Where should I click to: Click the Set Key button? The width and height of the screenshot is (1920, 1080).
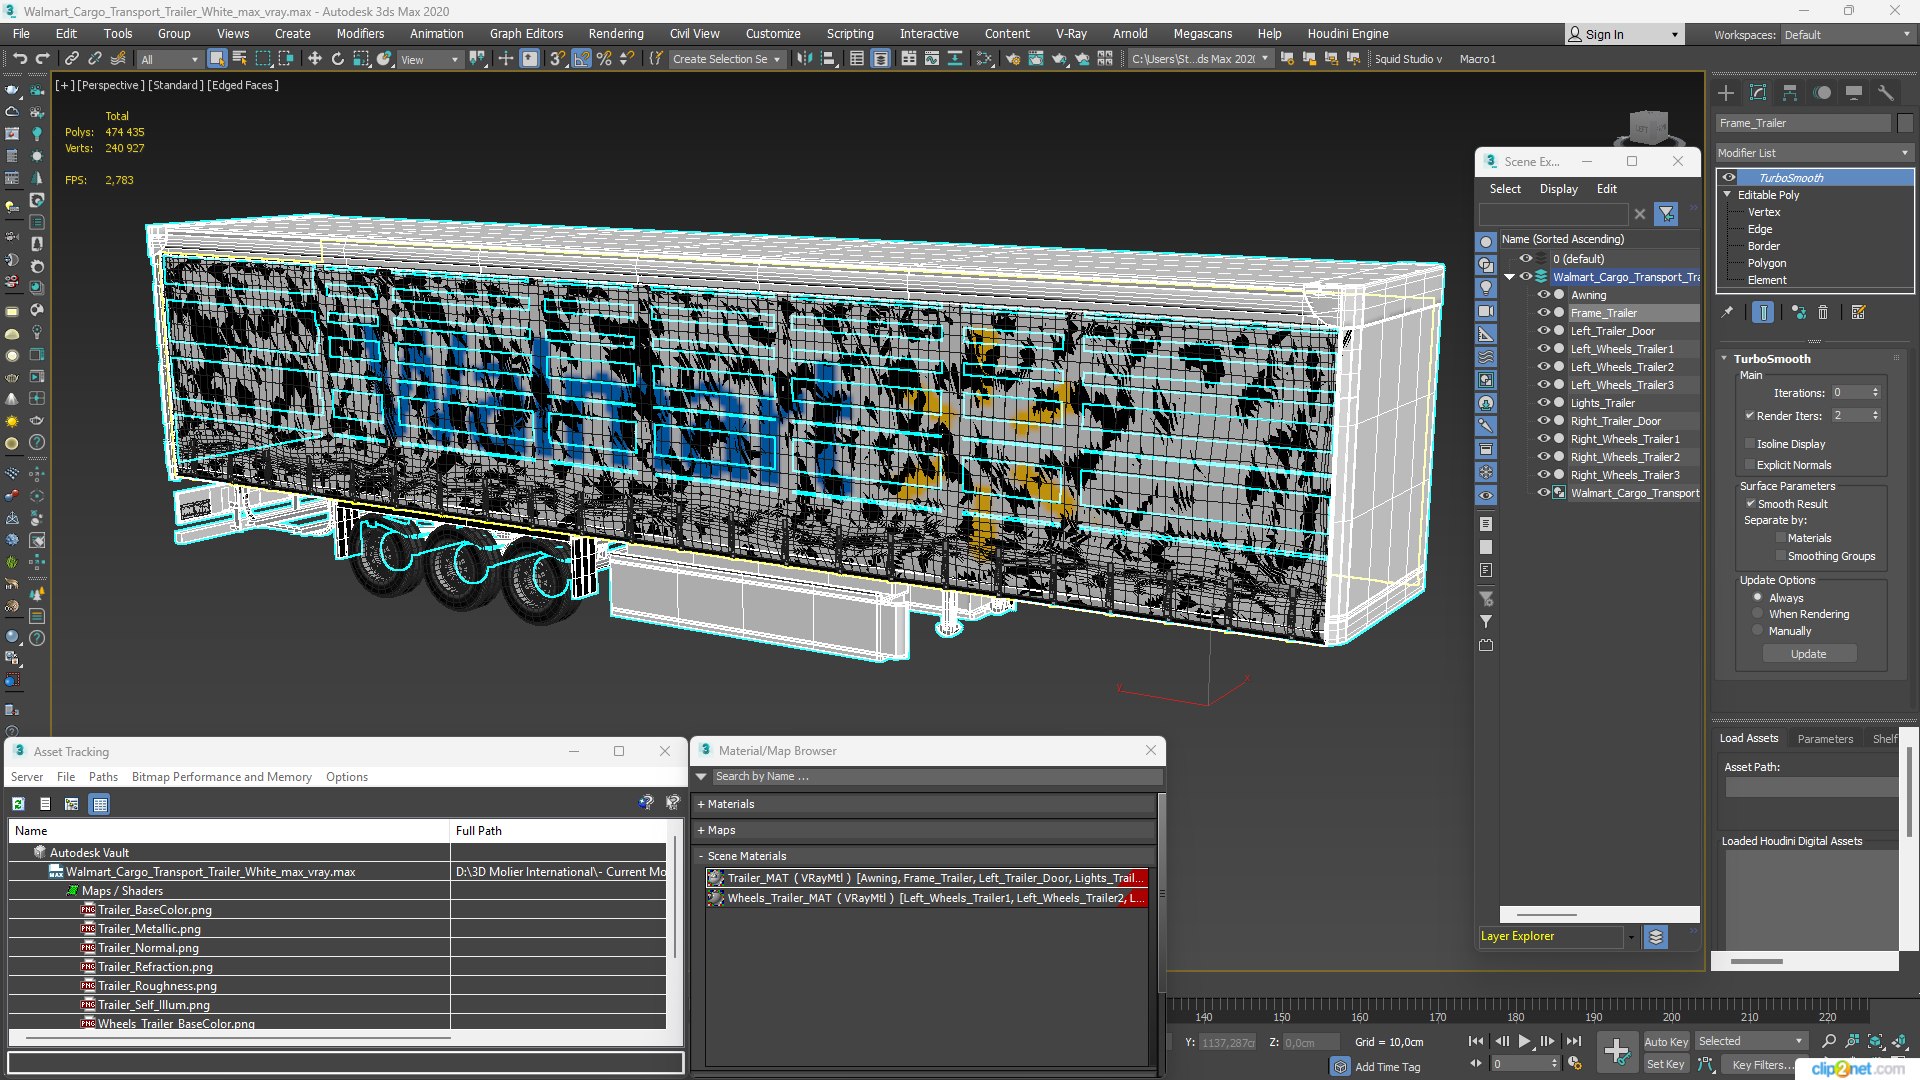(x=1666, y=1065)
